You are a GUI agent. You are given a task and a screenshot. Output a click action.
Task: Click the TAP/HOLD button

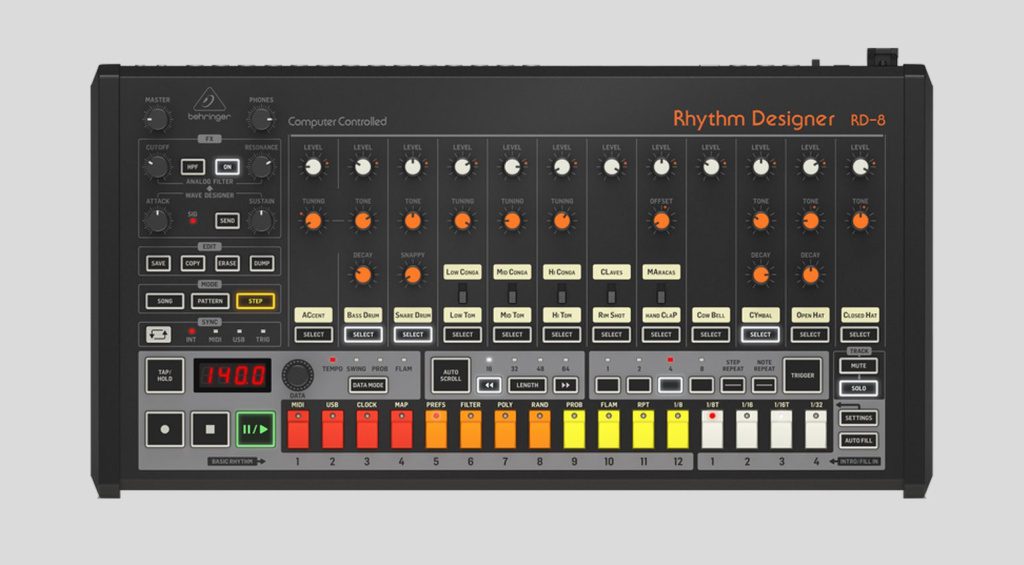(165, 376)
